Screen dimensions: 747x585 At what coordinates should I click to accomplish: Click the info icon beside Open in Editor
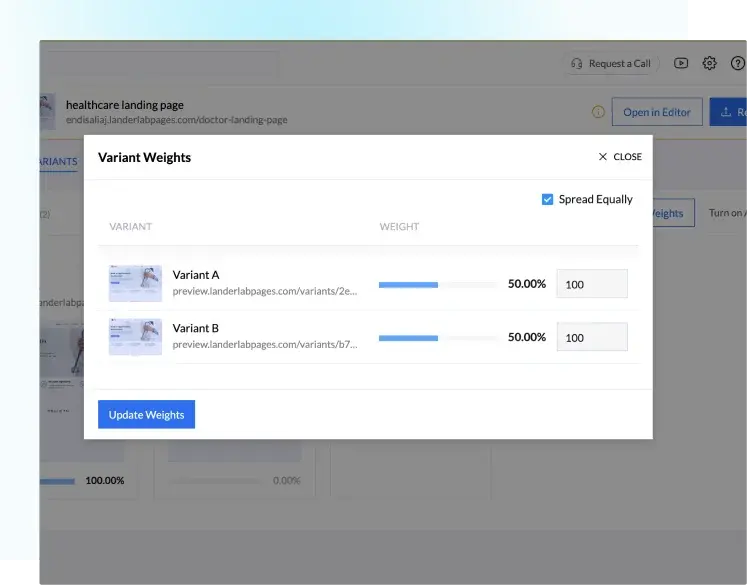pyautogui.click(x=598, y=112)
